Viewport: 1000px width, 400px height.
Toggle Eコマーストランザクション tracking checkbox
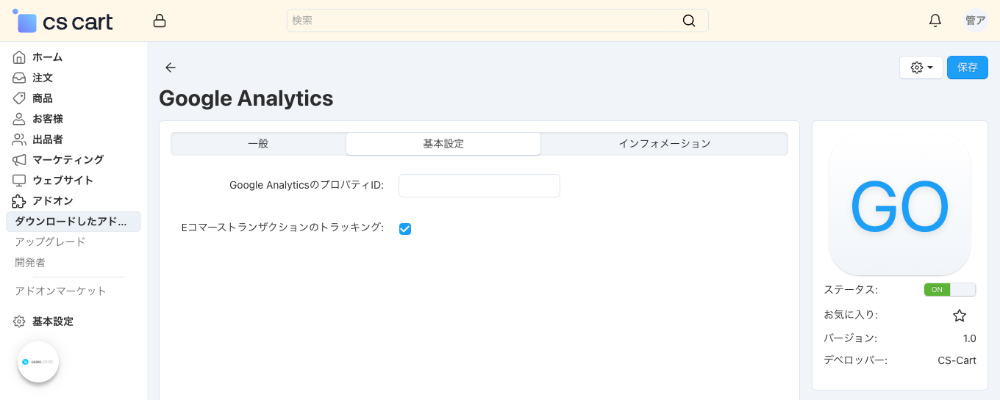(405, 229)
